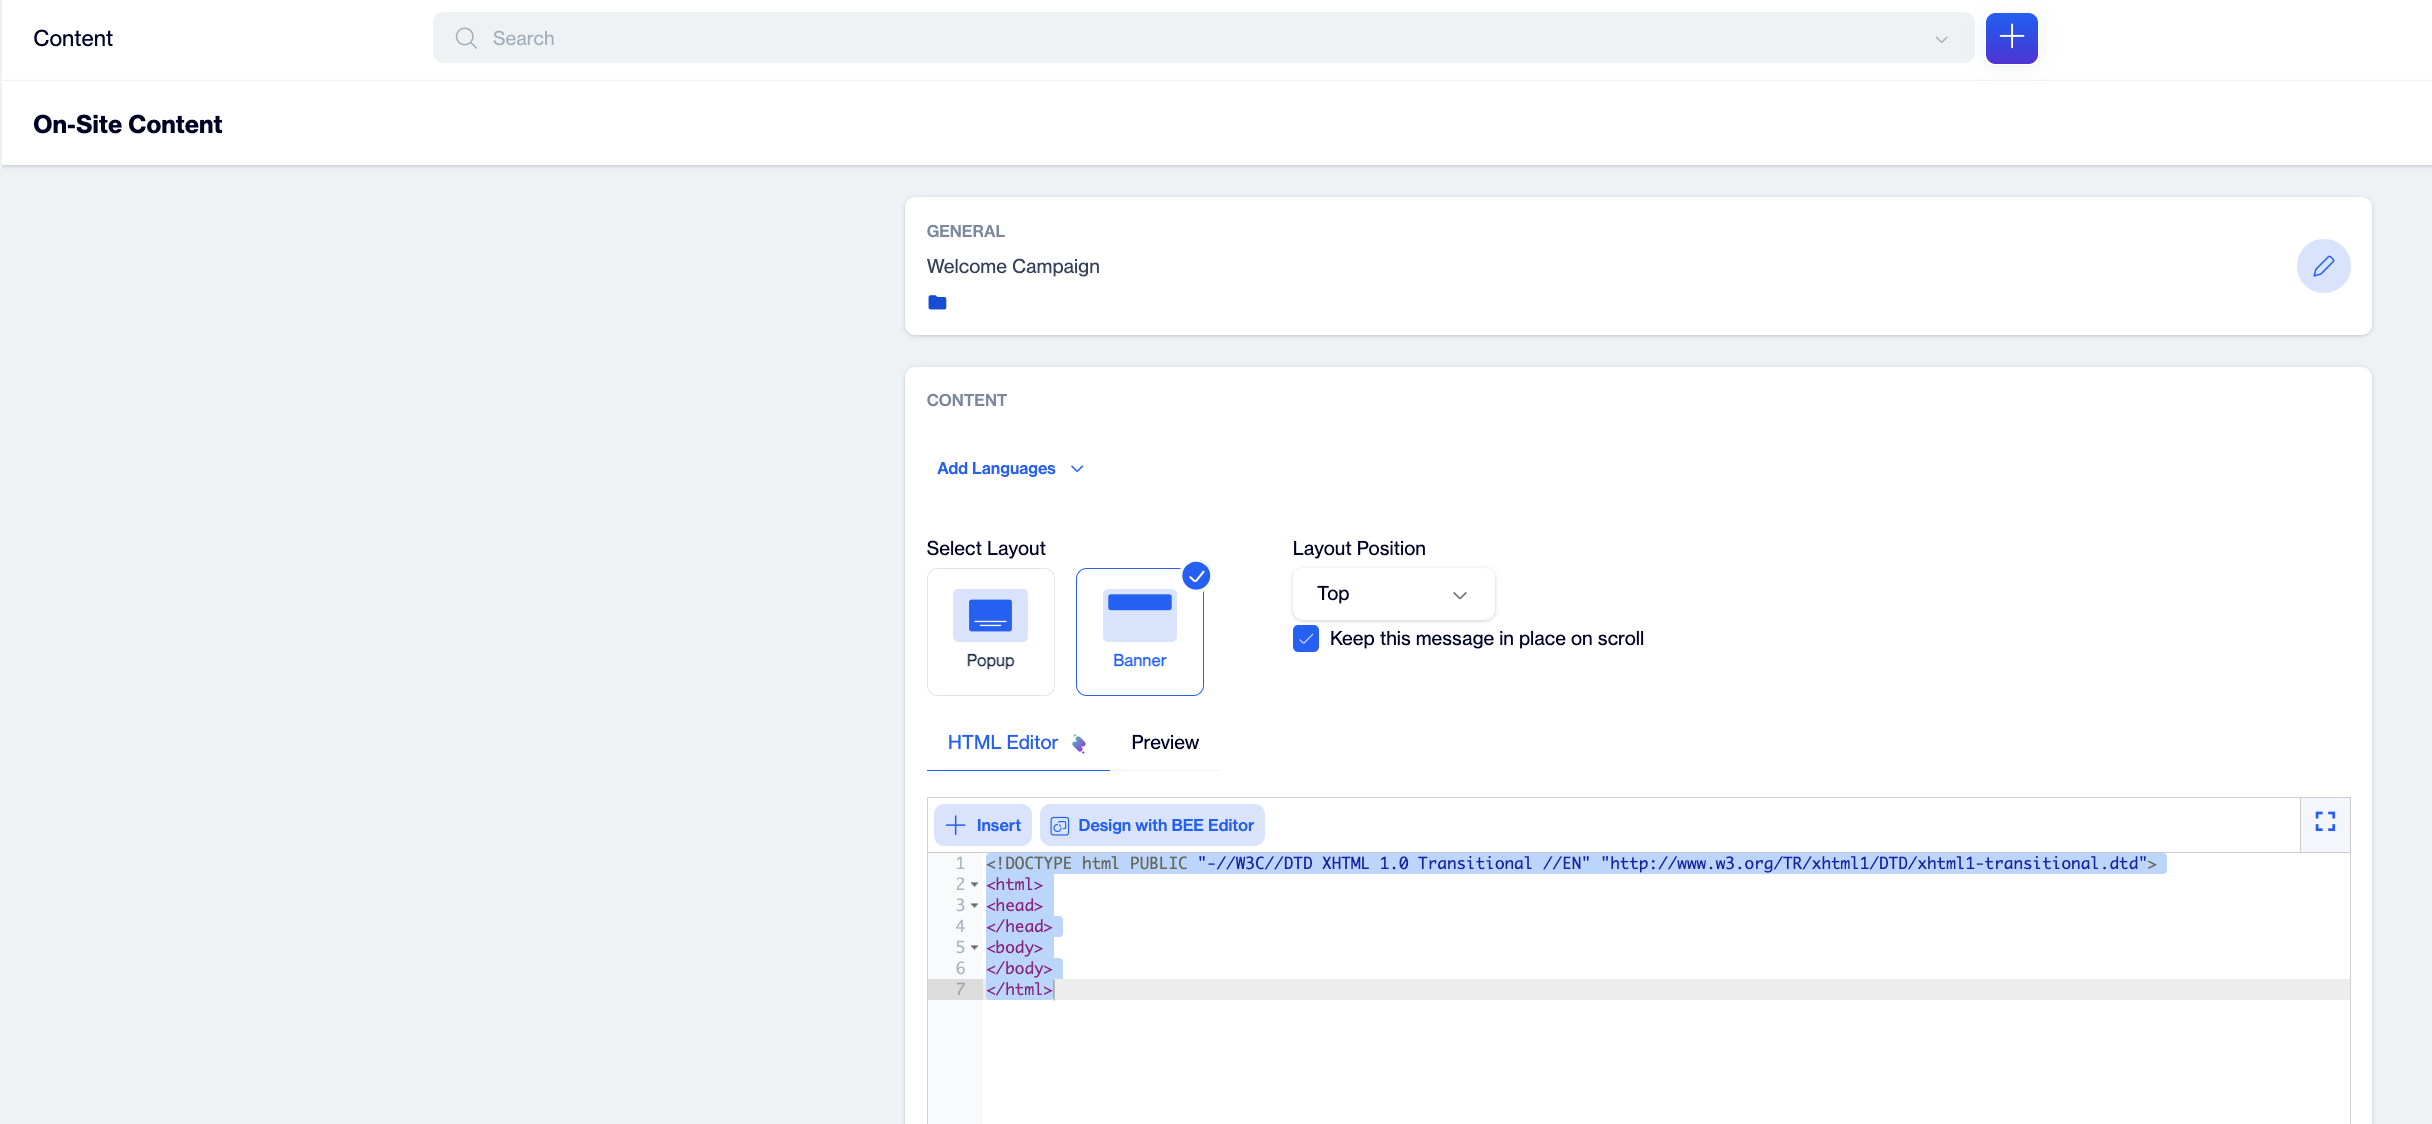Click line number 7 in the gutter
This screenshot has height=1124, width=2432.
click(960, 990)
